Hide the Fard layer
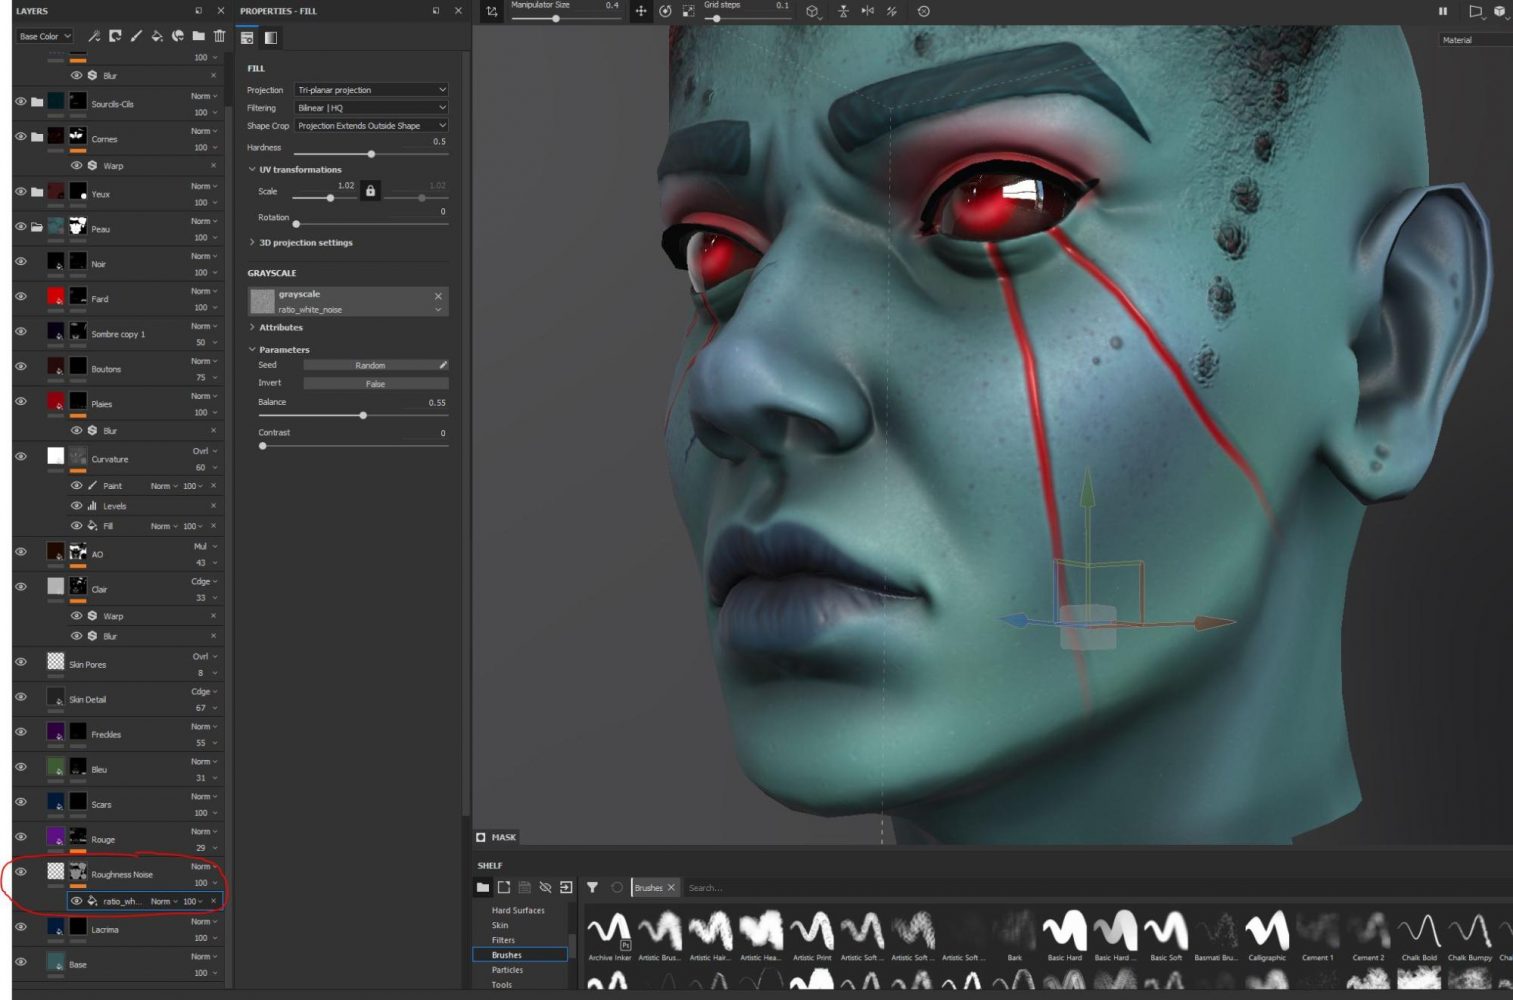1513x1000 pixels. click(x=21, y=297)
